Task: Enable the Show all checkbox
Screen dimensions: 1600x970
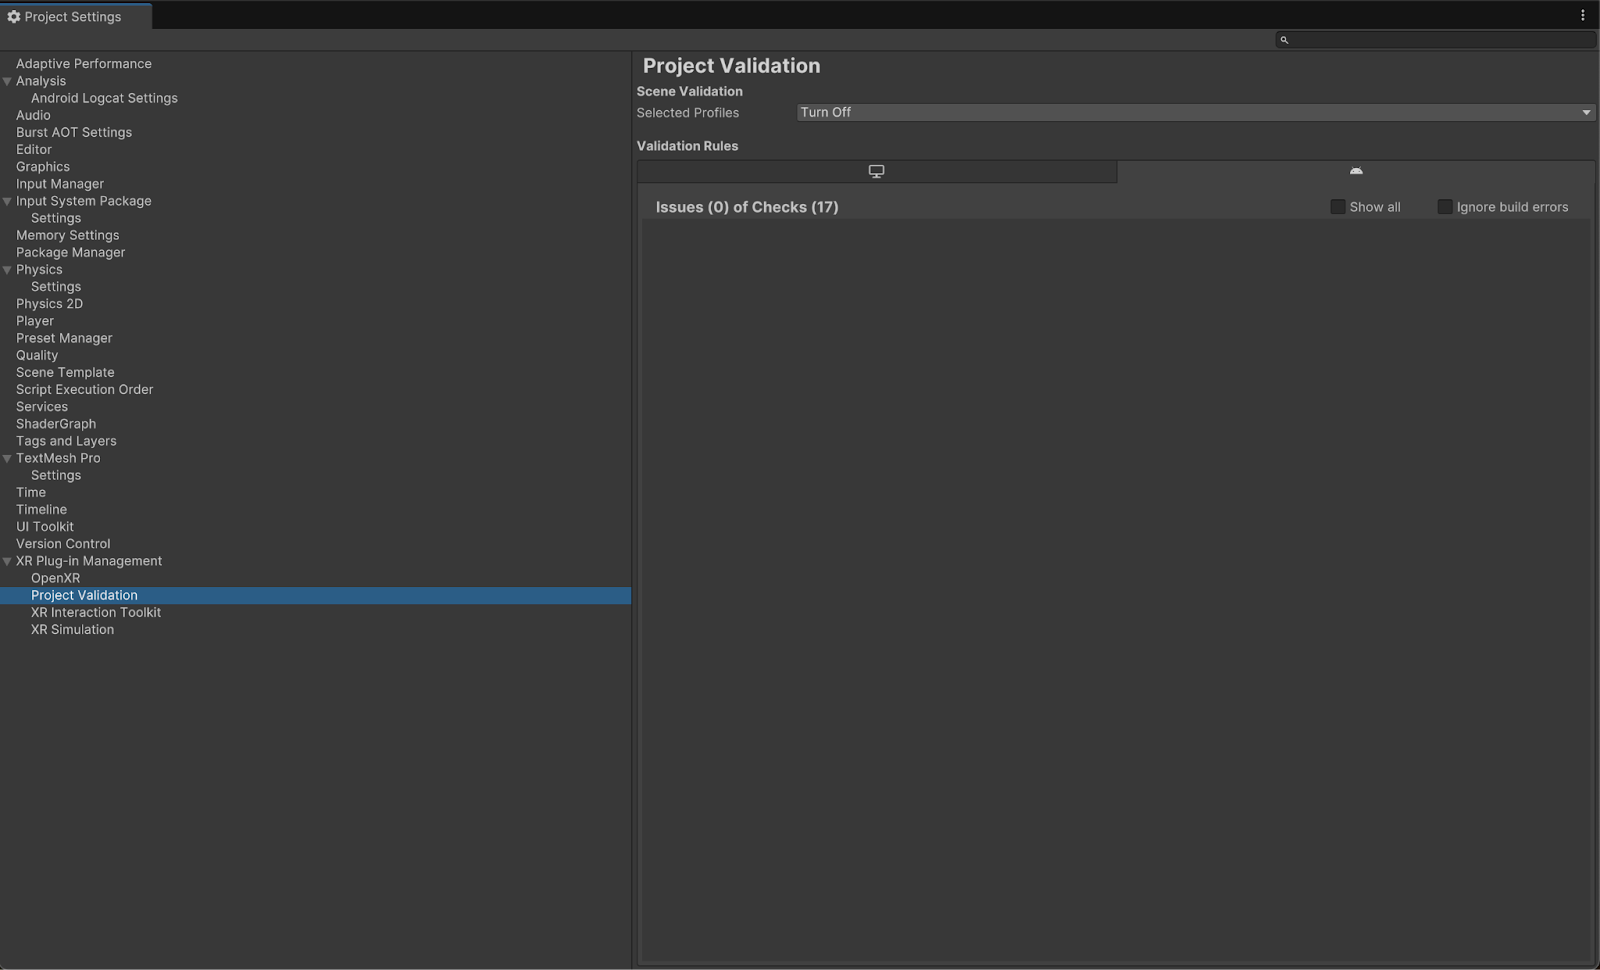Action: pos(1337,207)
